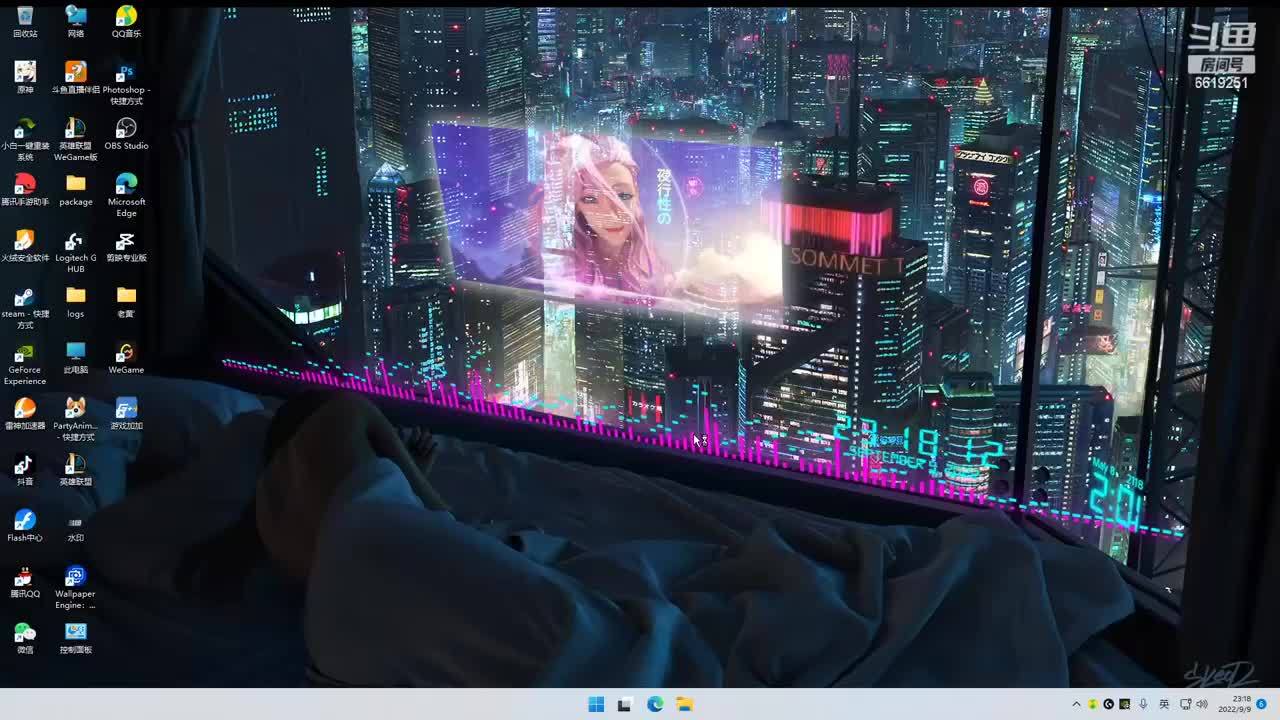Select the PartyAnimals shortcut icon
1280x720 pixels.
click(x=75, y=419)
